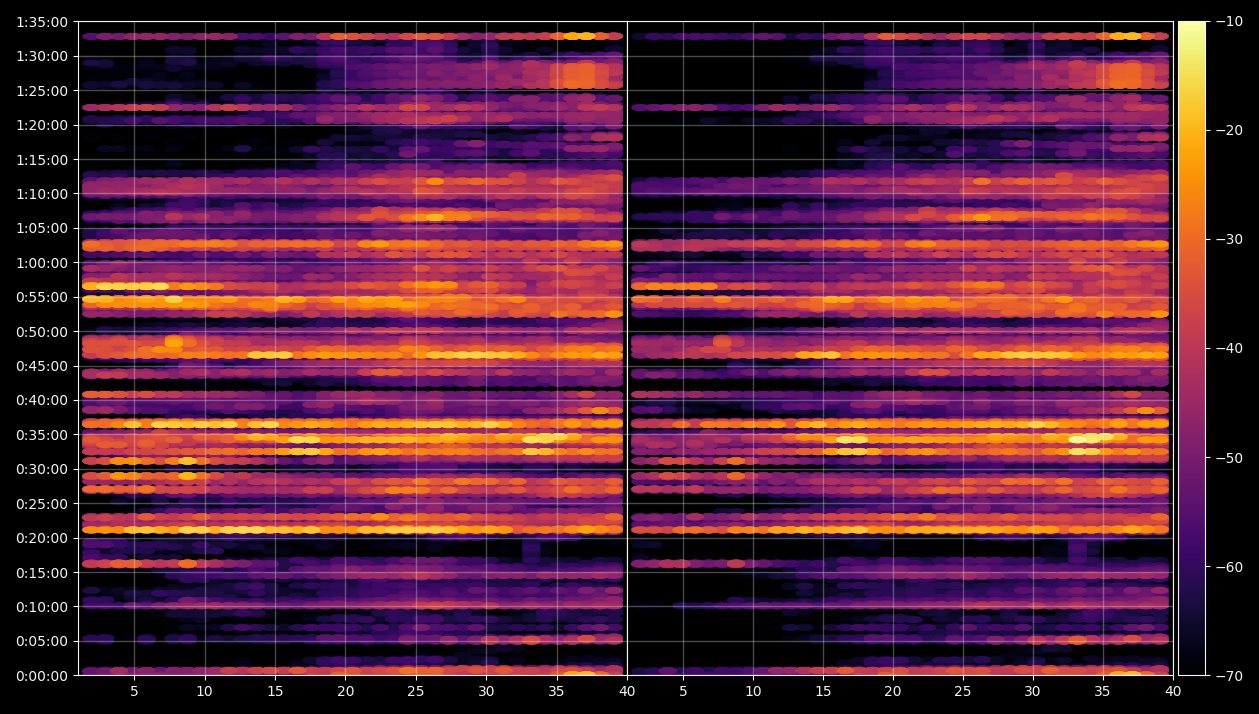Click the 0:20:00 y-axis tick label

coord(42,538)
